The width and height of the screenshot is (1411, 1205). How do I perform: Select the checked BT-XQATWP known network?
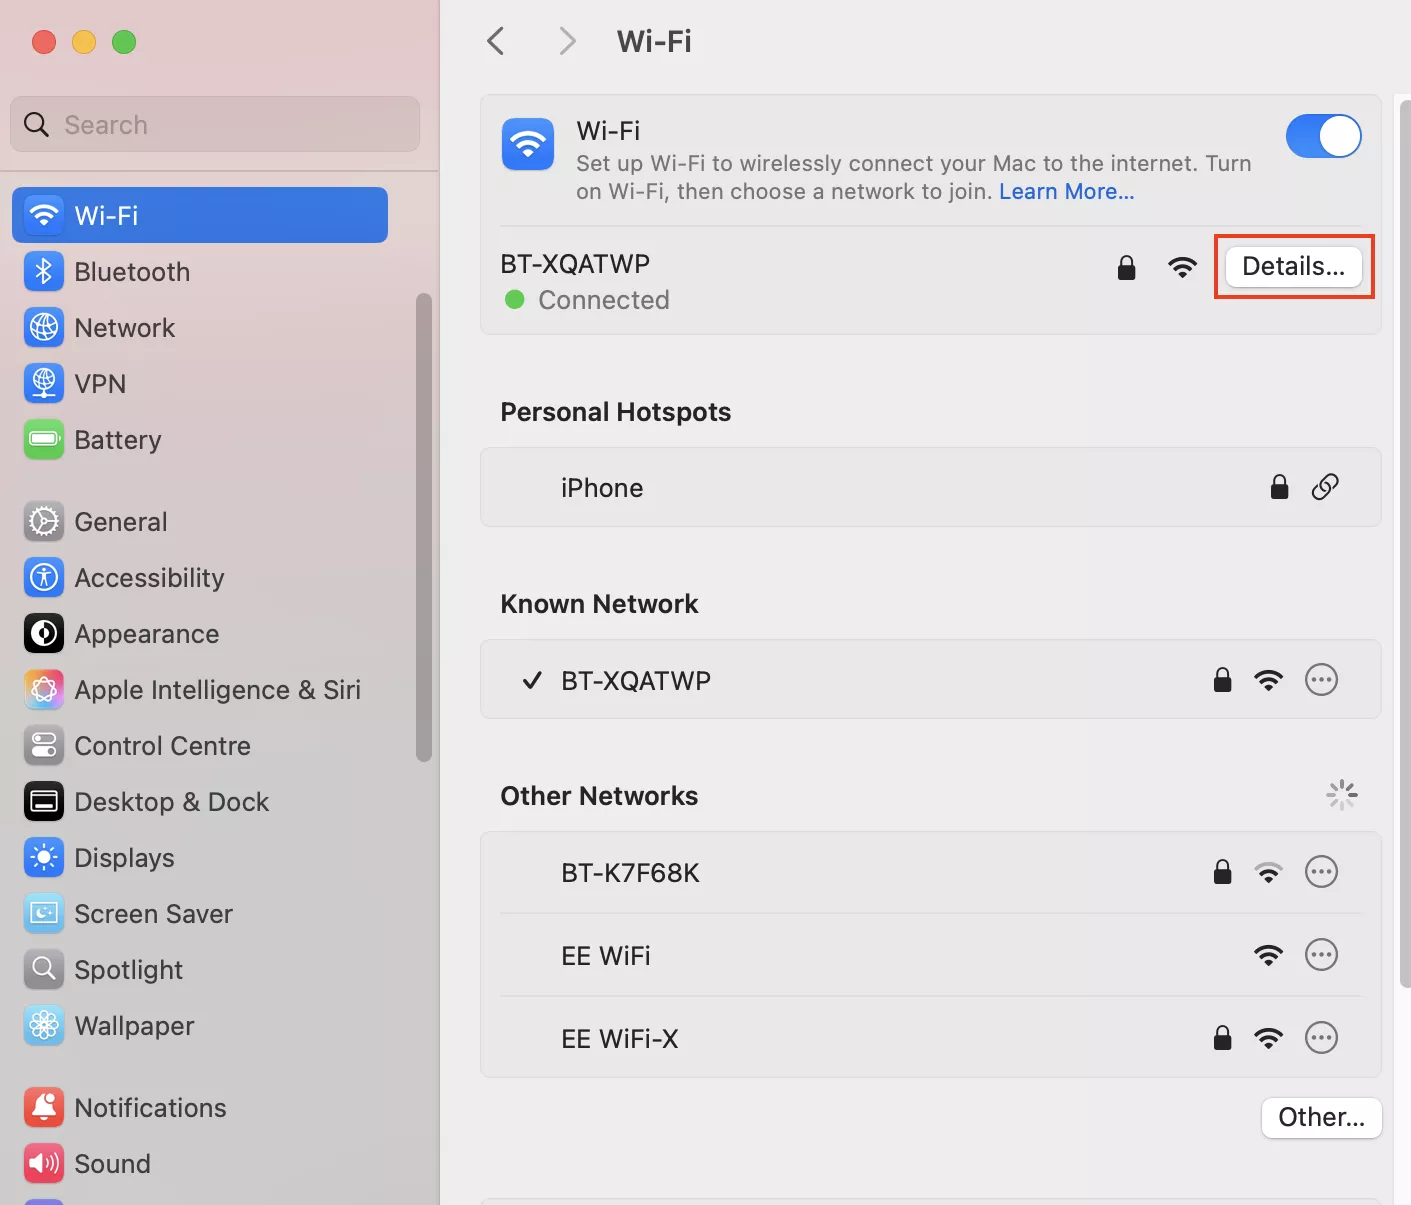coord(930,680)
